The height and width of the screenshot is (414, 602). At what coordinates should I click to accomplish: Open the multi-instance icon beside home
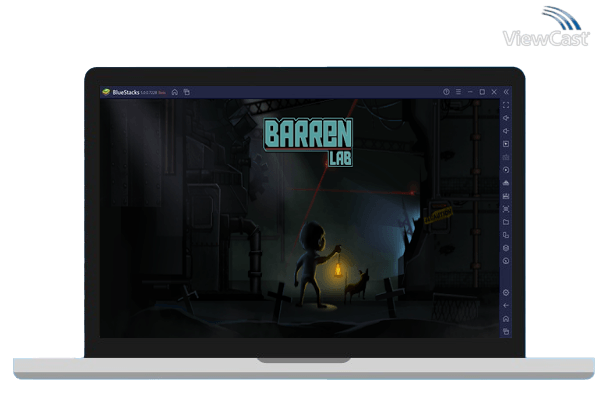point(187,92)
